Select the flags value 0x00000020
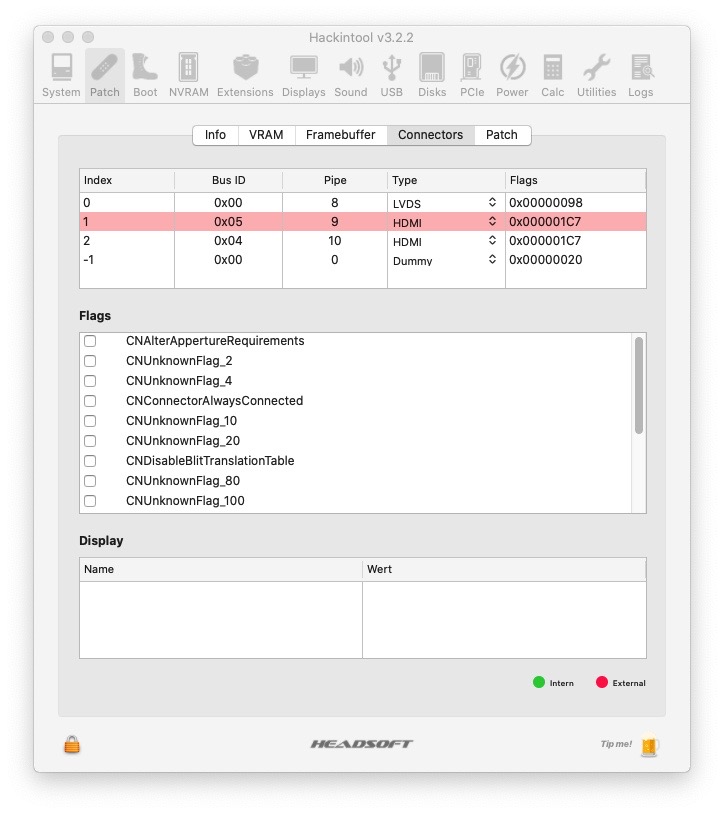Screen dimensions: 724x814 click(546, 260)
